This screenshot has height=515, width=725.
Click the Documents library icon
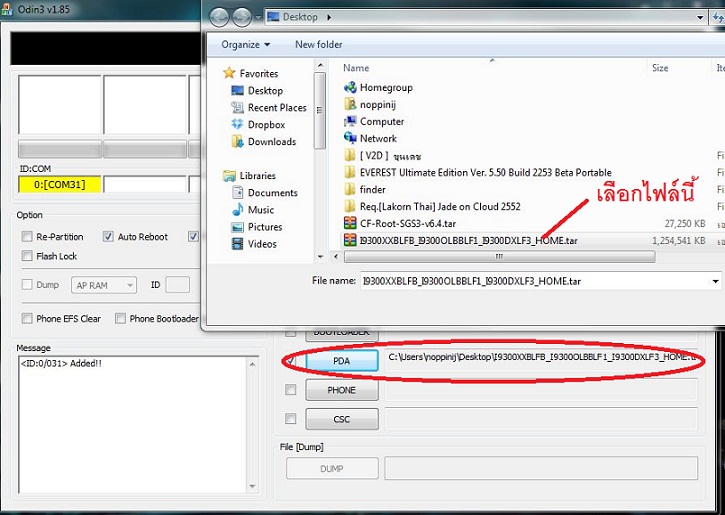tap(237, 192)
